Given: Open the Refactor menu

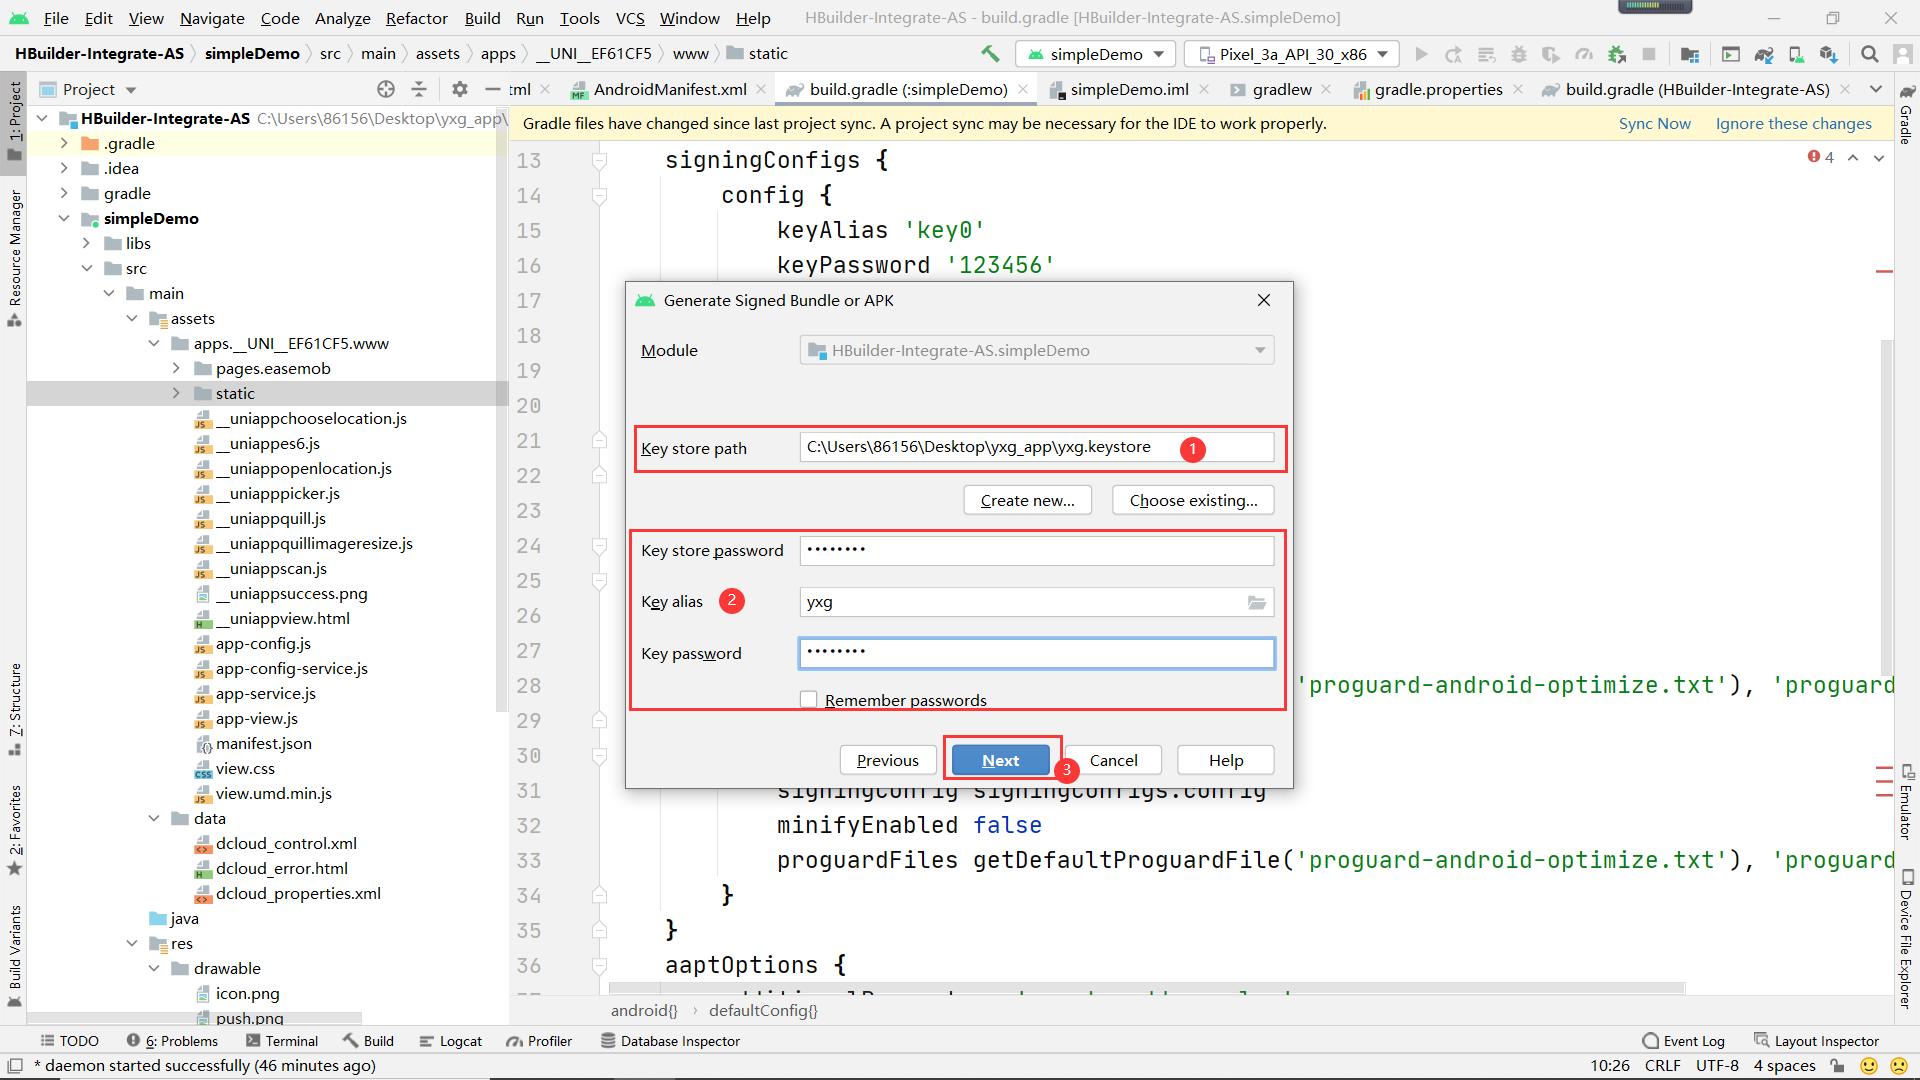Looking at the screenshot, I should point(416,18).
